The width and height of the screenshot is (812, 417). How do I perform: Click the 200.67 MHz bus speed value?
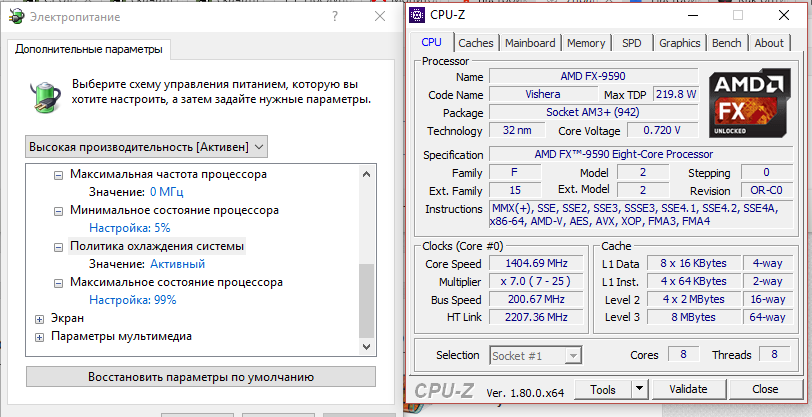(536, 299)
